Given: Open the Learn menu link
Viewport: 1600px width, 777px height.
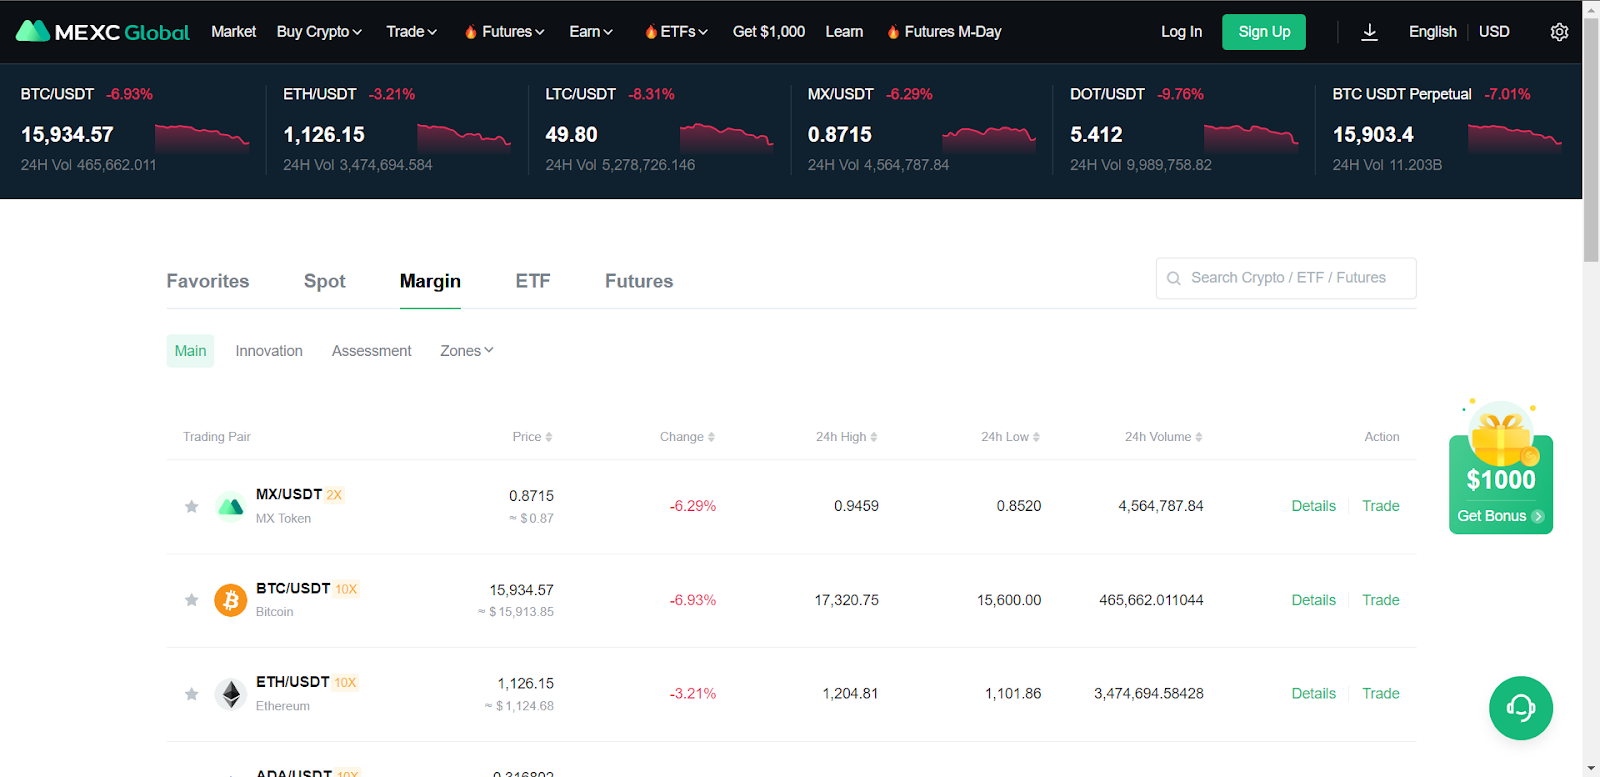Looking at the screenshot, I should pos(844,32).
